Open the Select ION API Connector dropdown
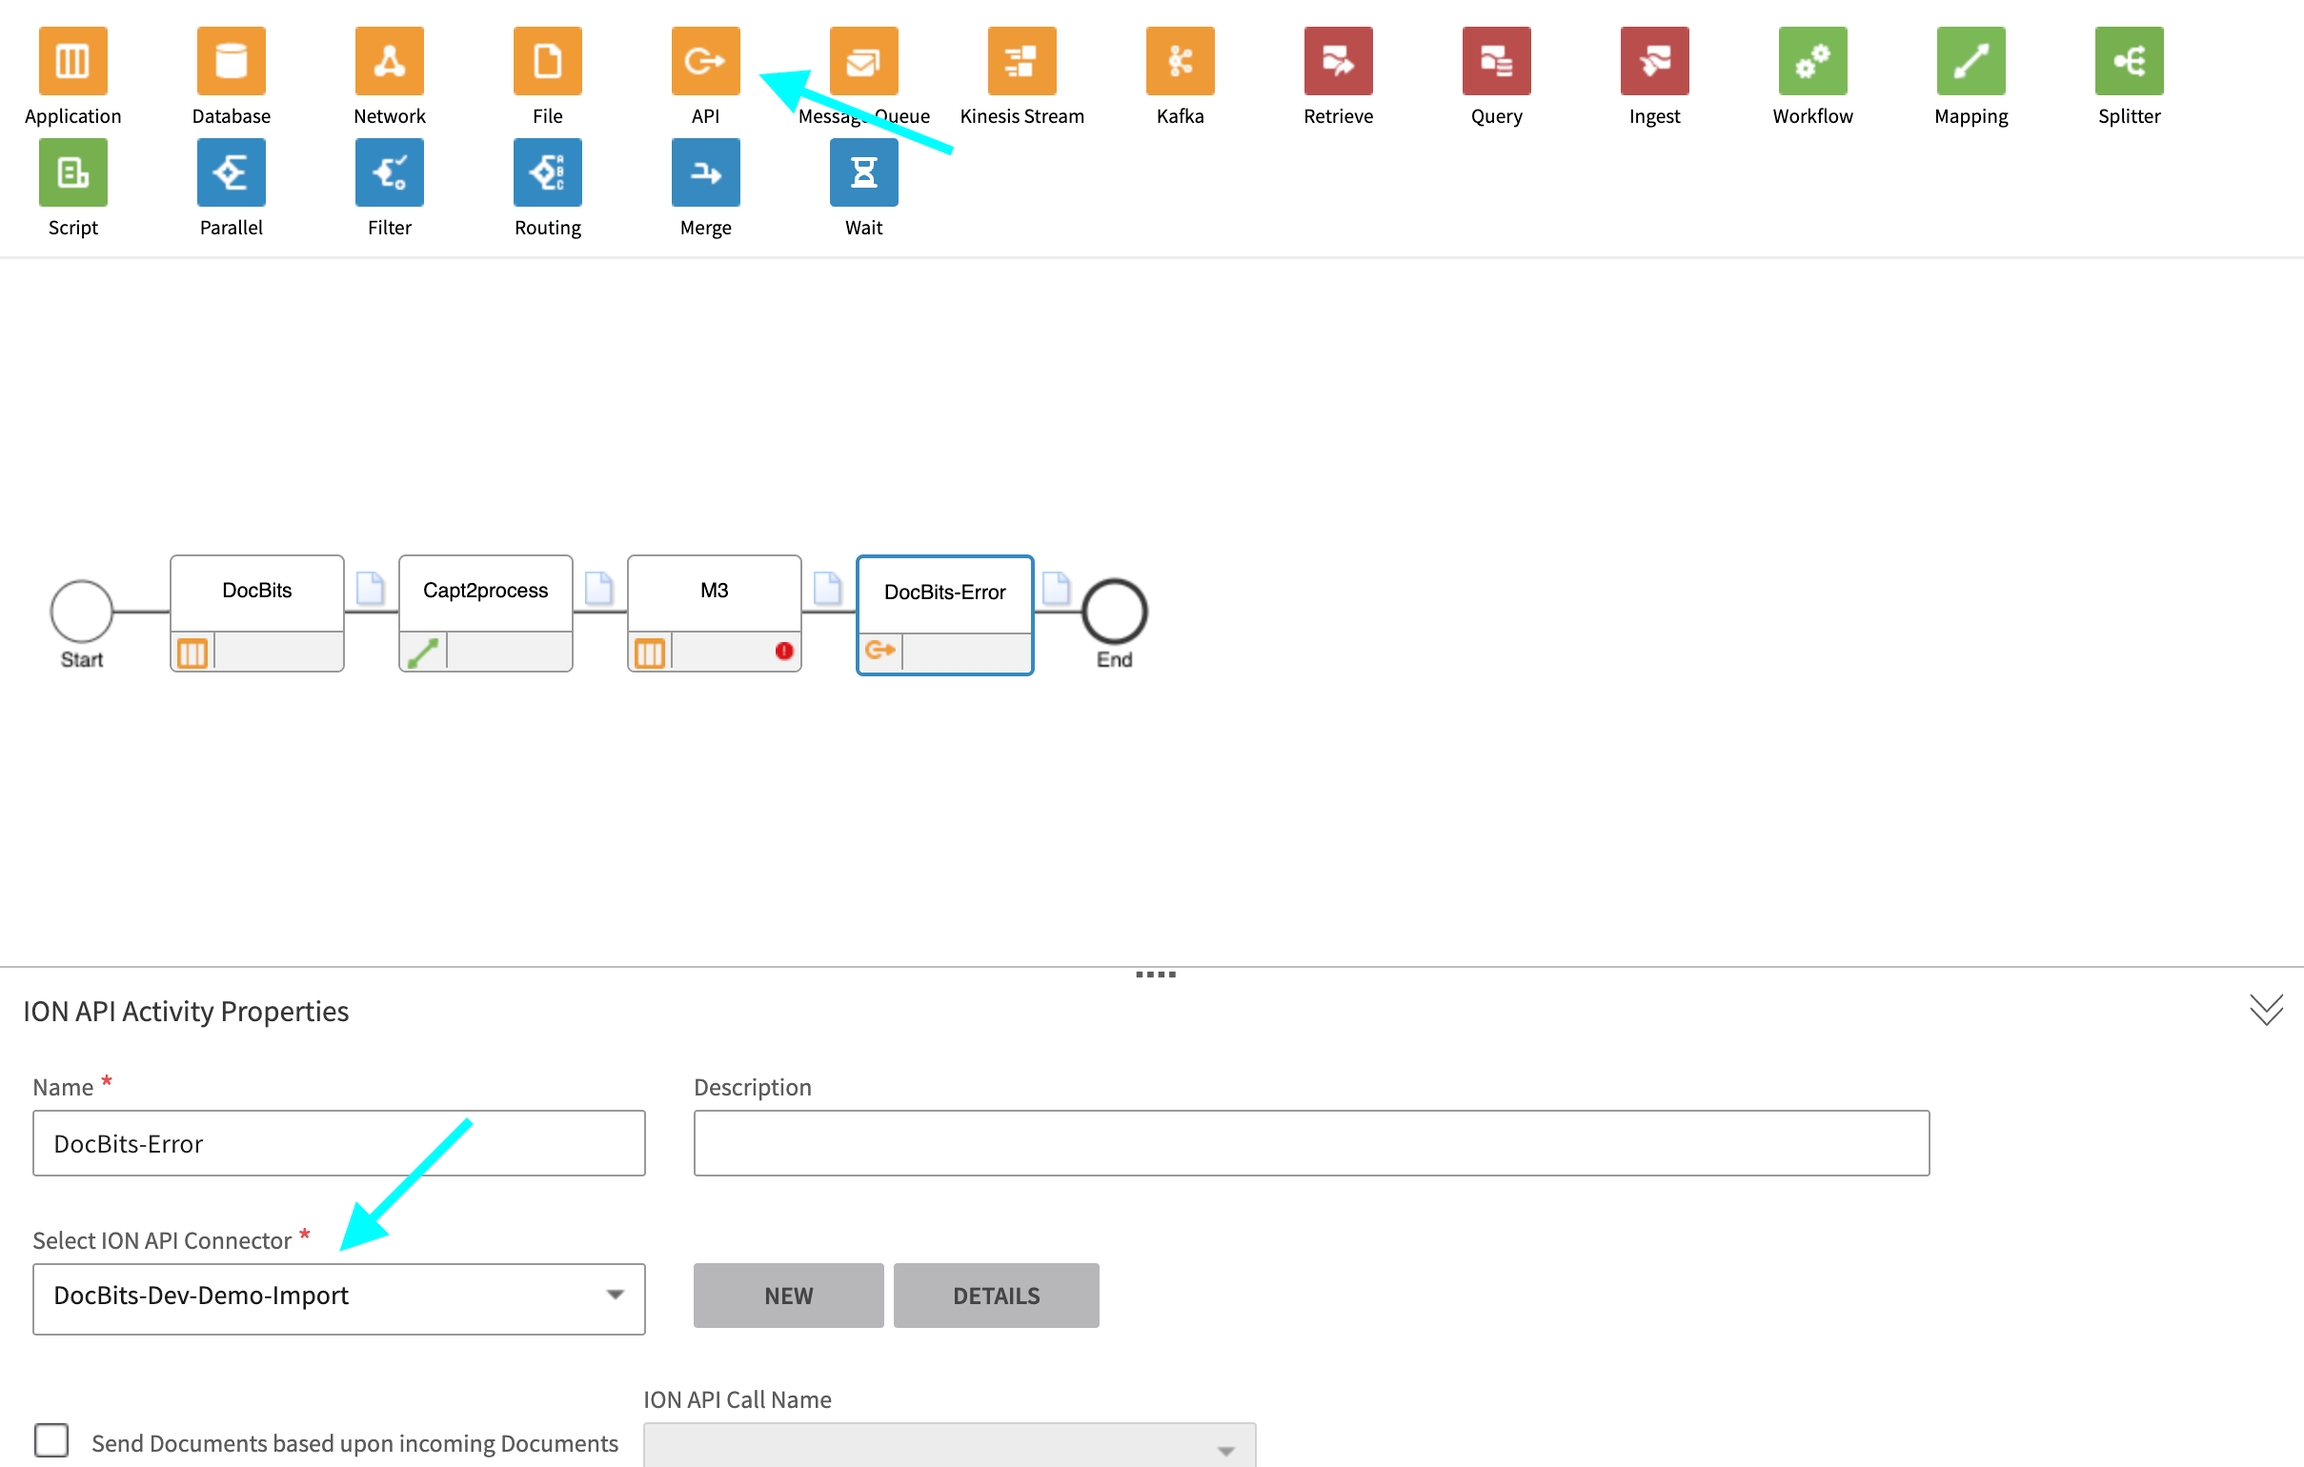Screen dimensions: 2304x1467 click(339, 1297)
